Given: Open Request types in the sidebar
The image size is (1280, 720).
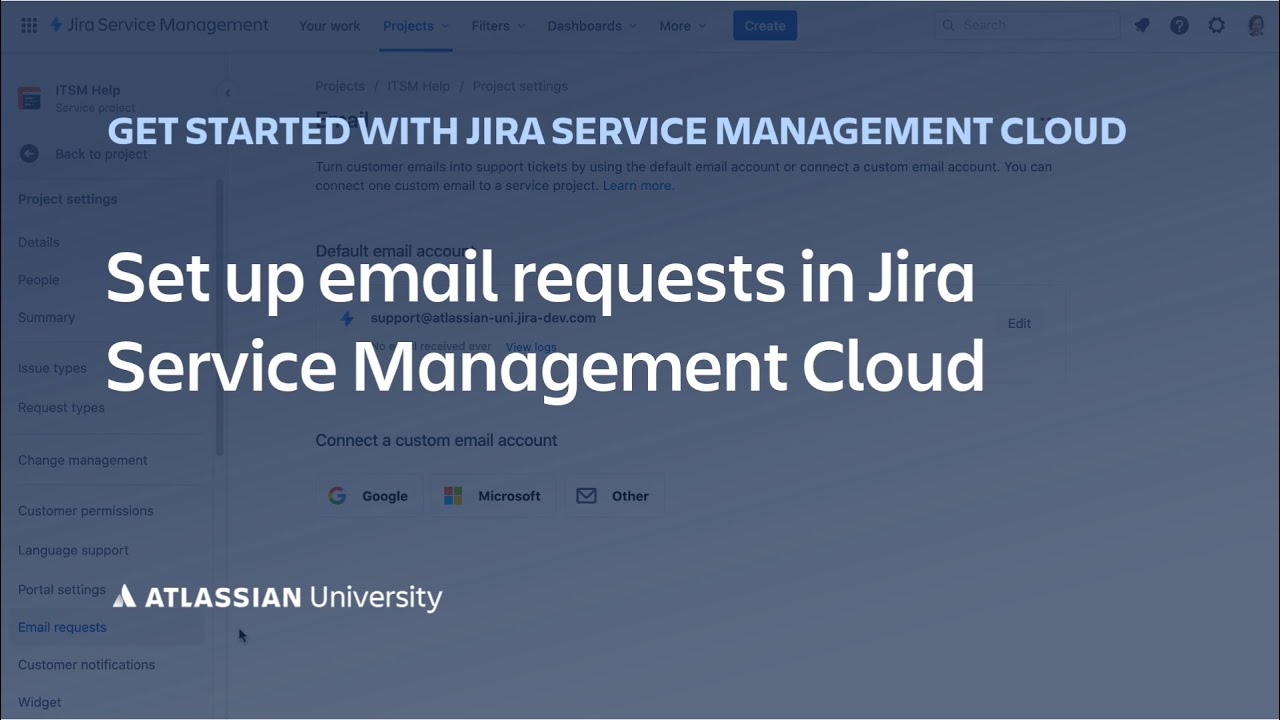Looking at the screenshot, I should coord(61,407).
